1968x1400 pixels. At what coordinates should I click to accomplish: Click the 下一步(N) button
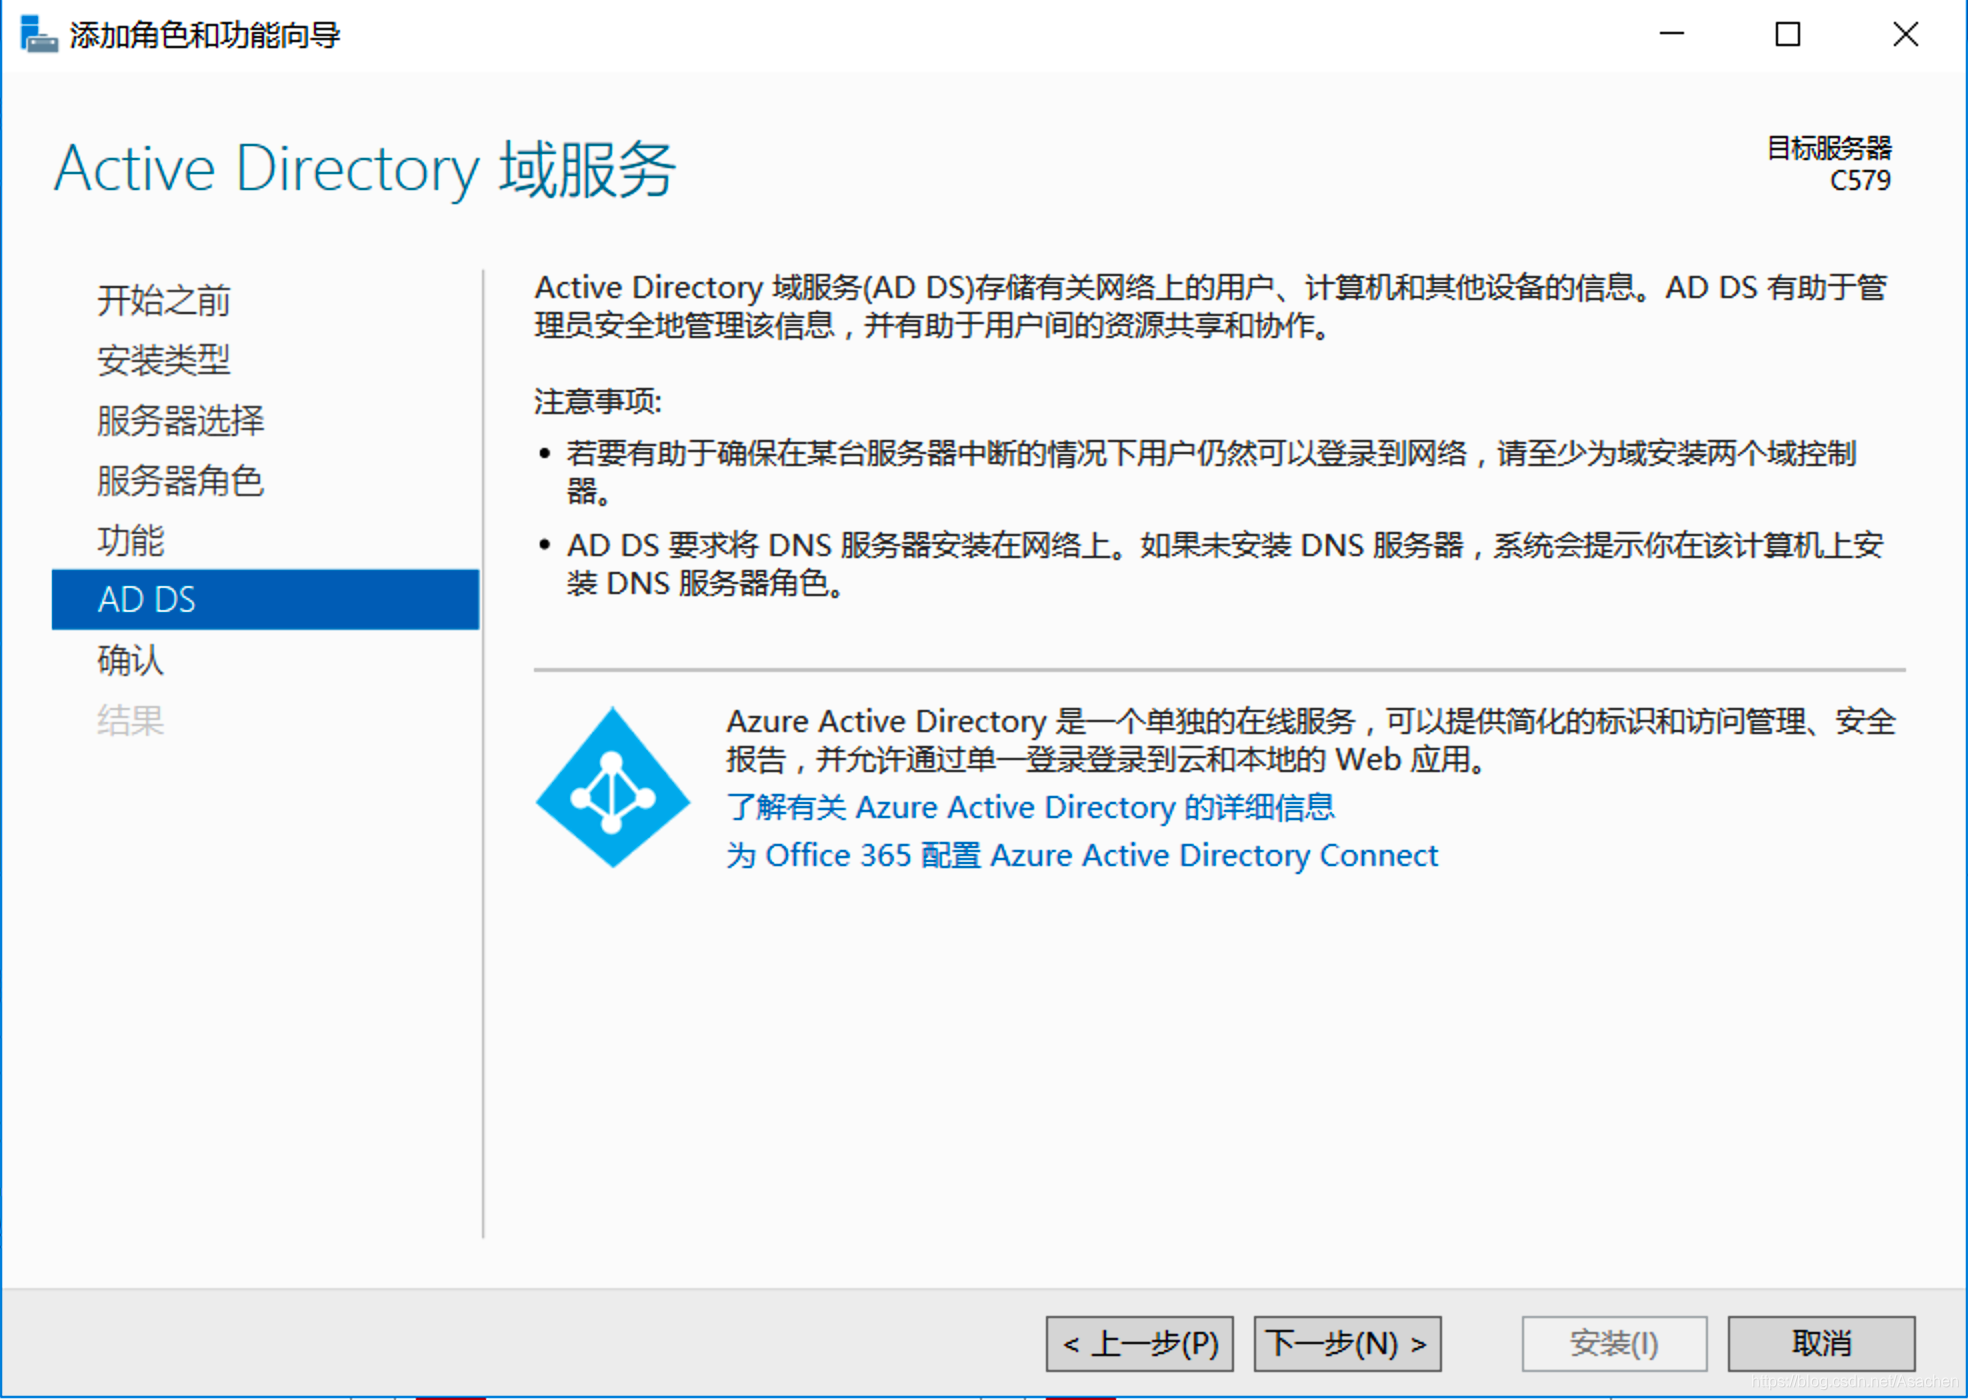coord(1347,1343)
